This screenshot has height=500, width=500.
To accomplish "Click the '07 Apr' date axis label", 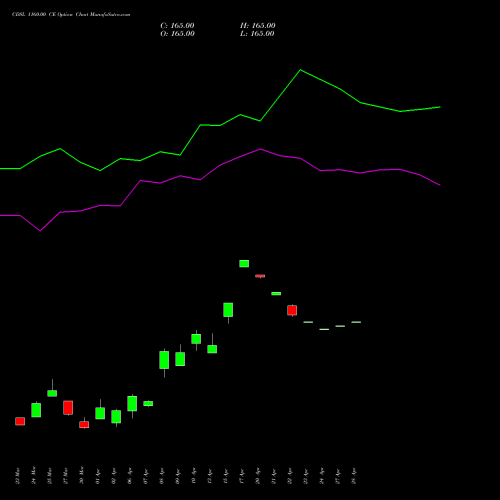I will pyautogui.click(x=145, y=476).
